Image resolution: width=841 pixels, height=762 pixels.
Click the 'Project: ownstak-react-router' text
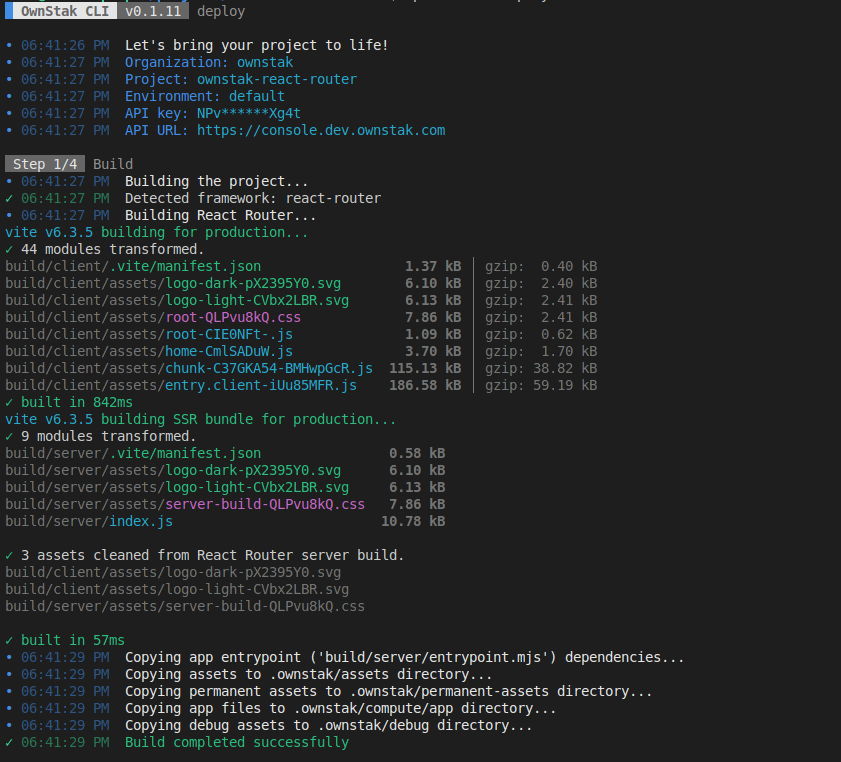tap(241, 79)
